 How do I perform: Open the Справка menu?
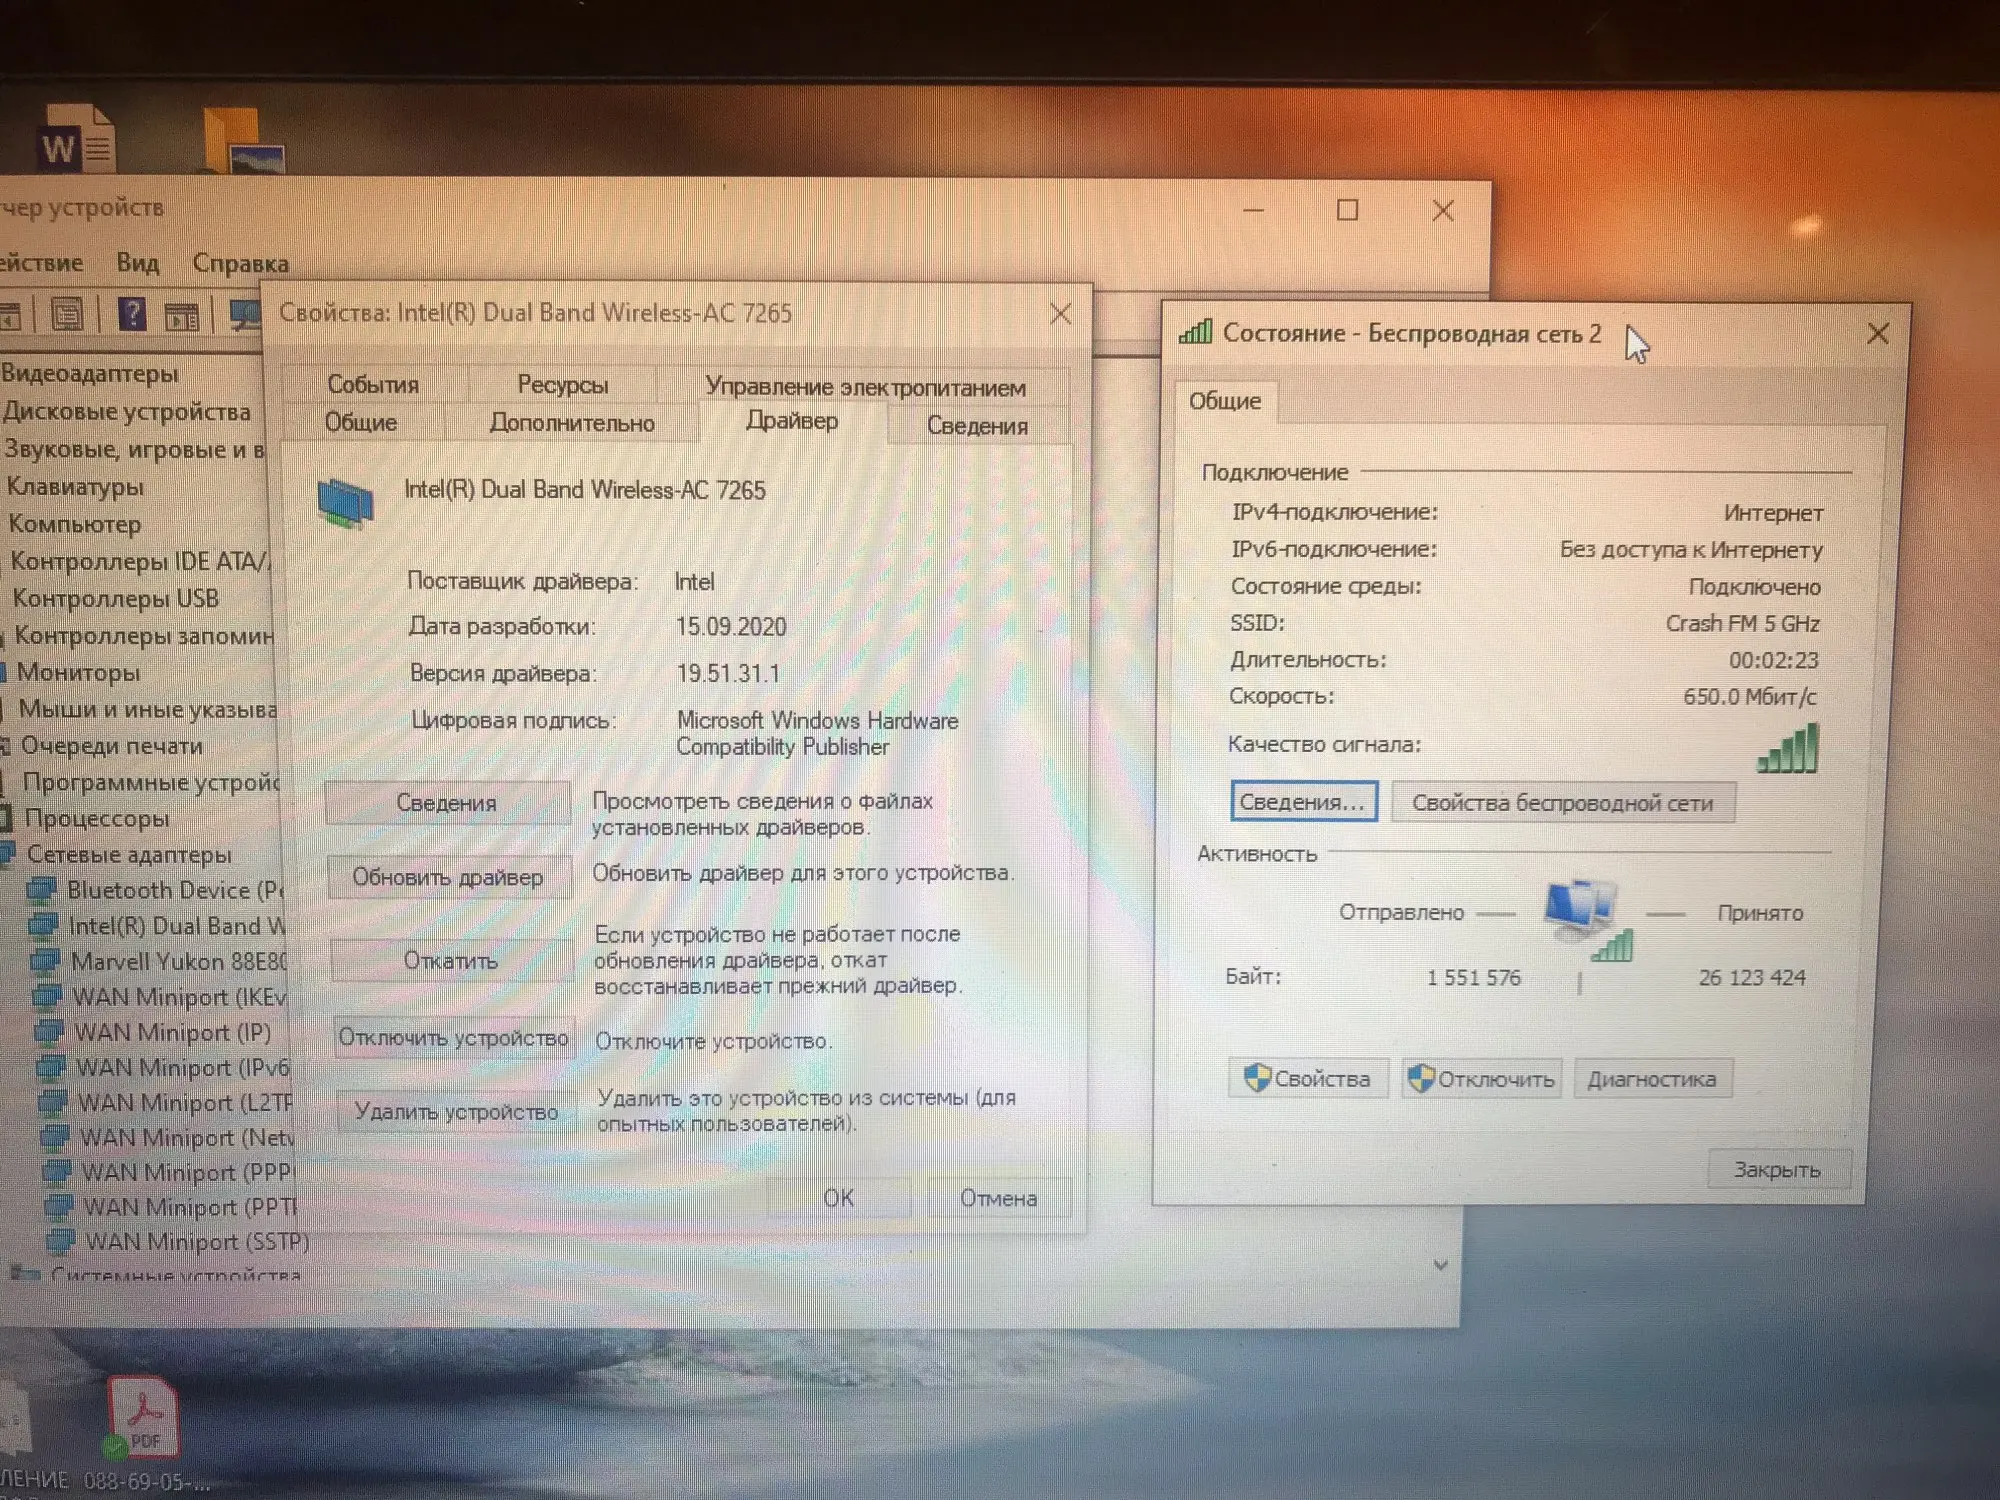(240, 263)
